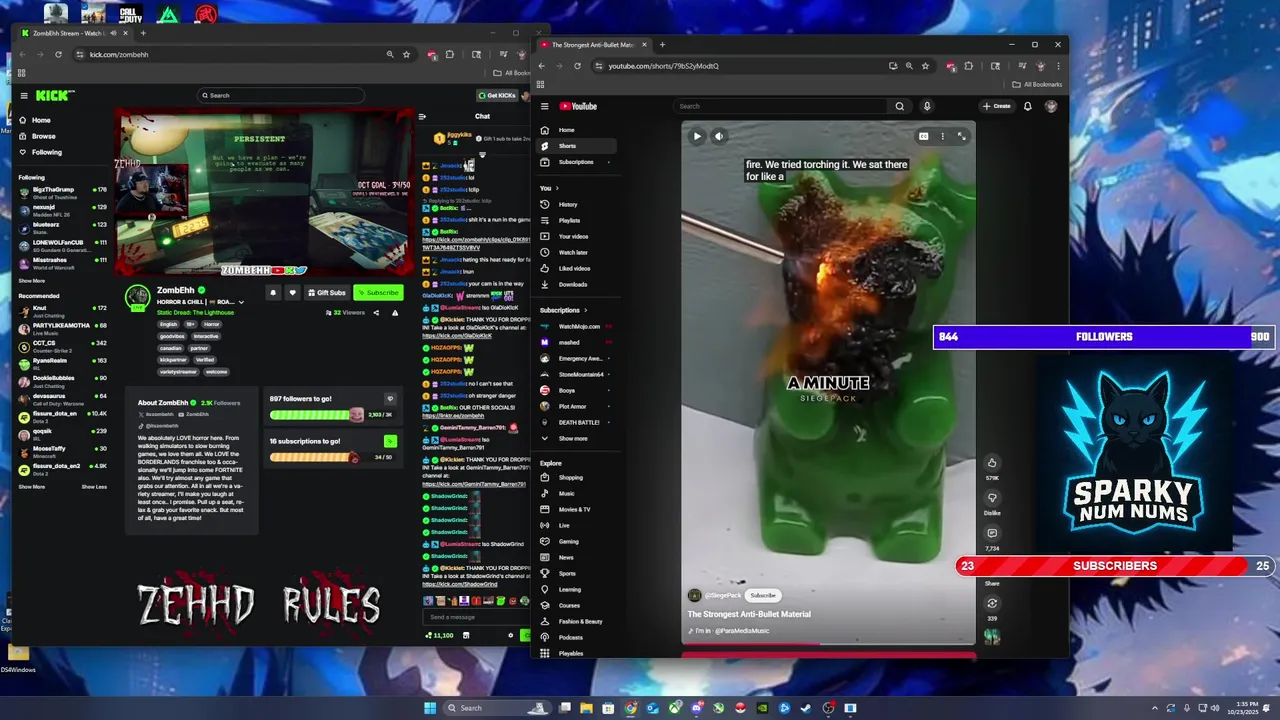Click Show More under Recommended list
This screenshot has width=1280, height=720.
pyautogui.click(x=31, y=487)
